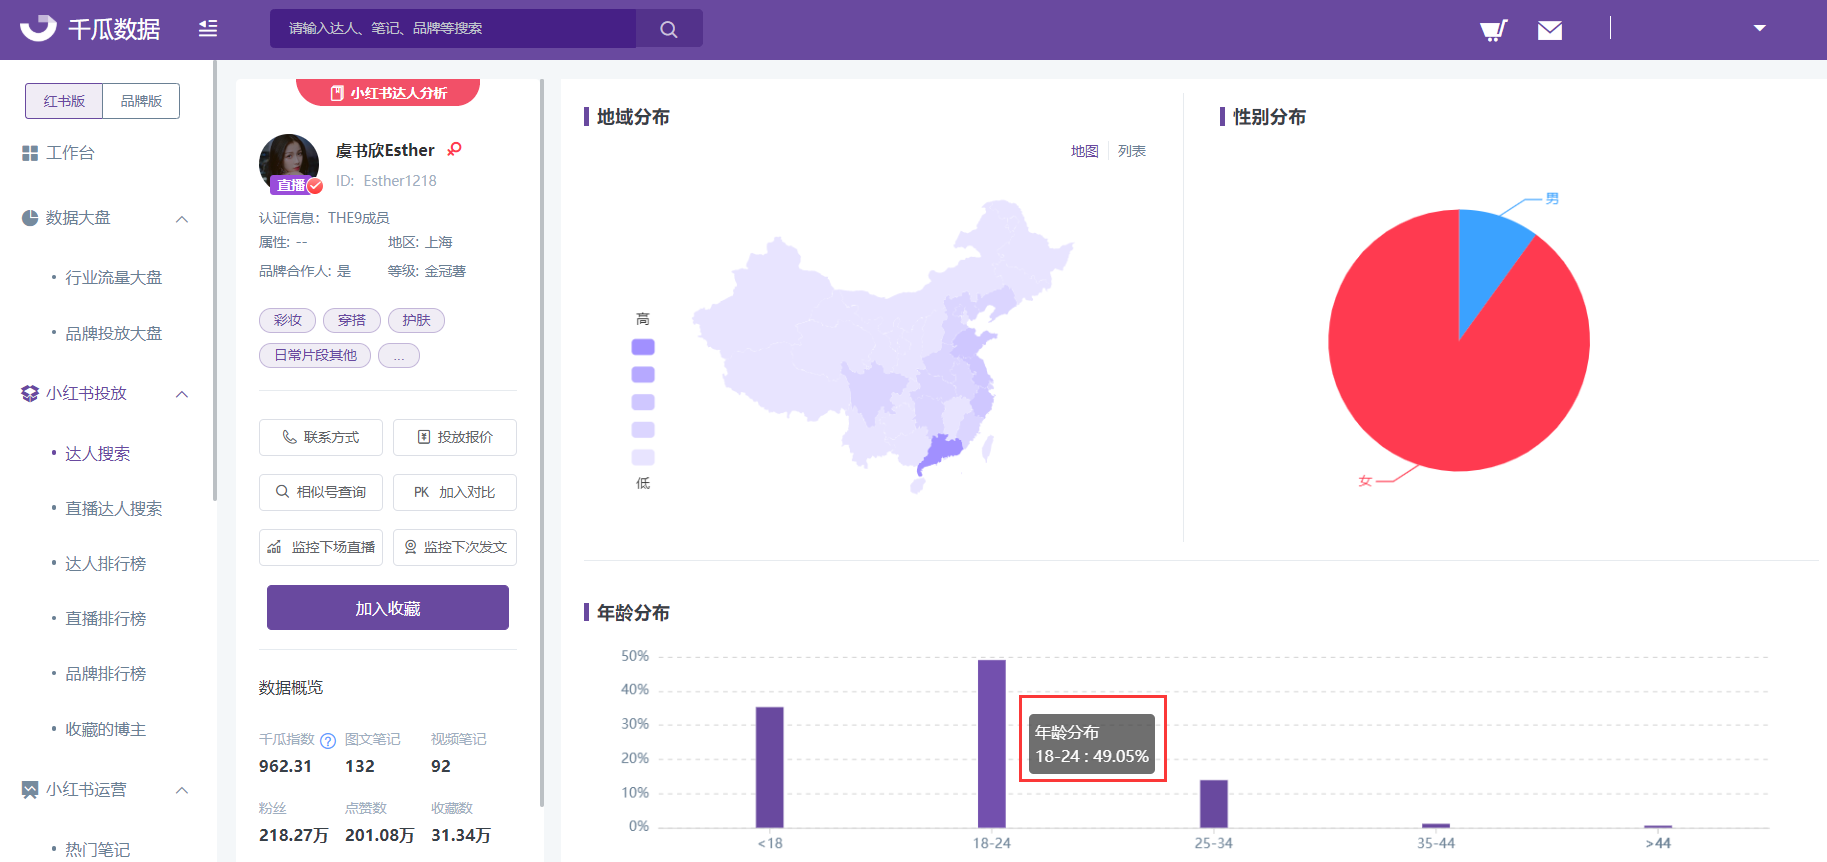Image resolution: width=1827 pixels, height=862 pixels.
Task: Click the sidebar collapse menu icon
Action: click(208, 29)
